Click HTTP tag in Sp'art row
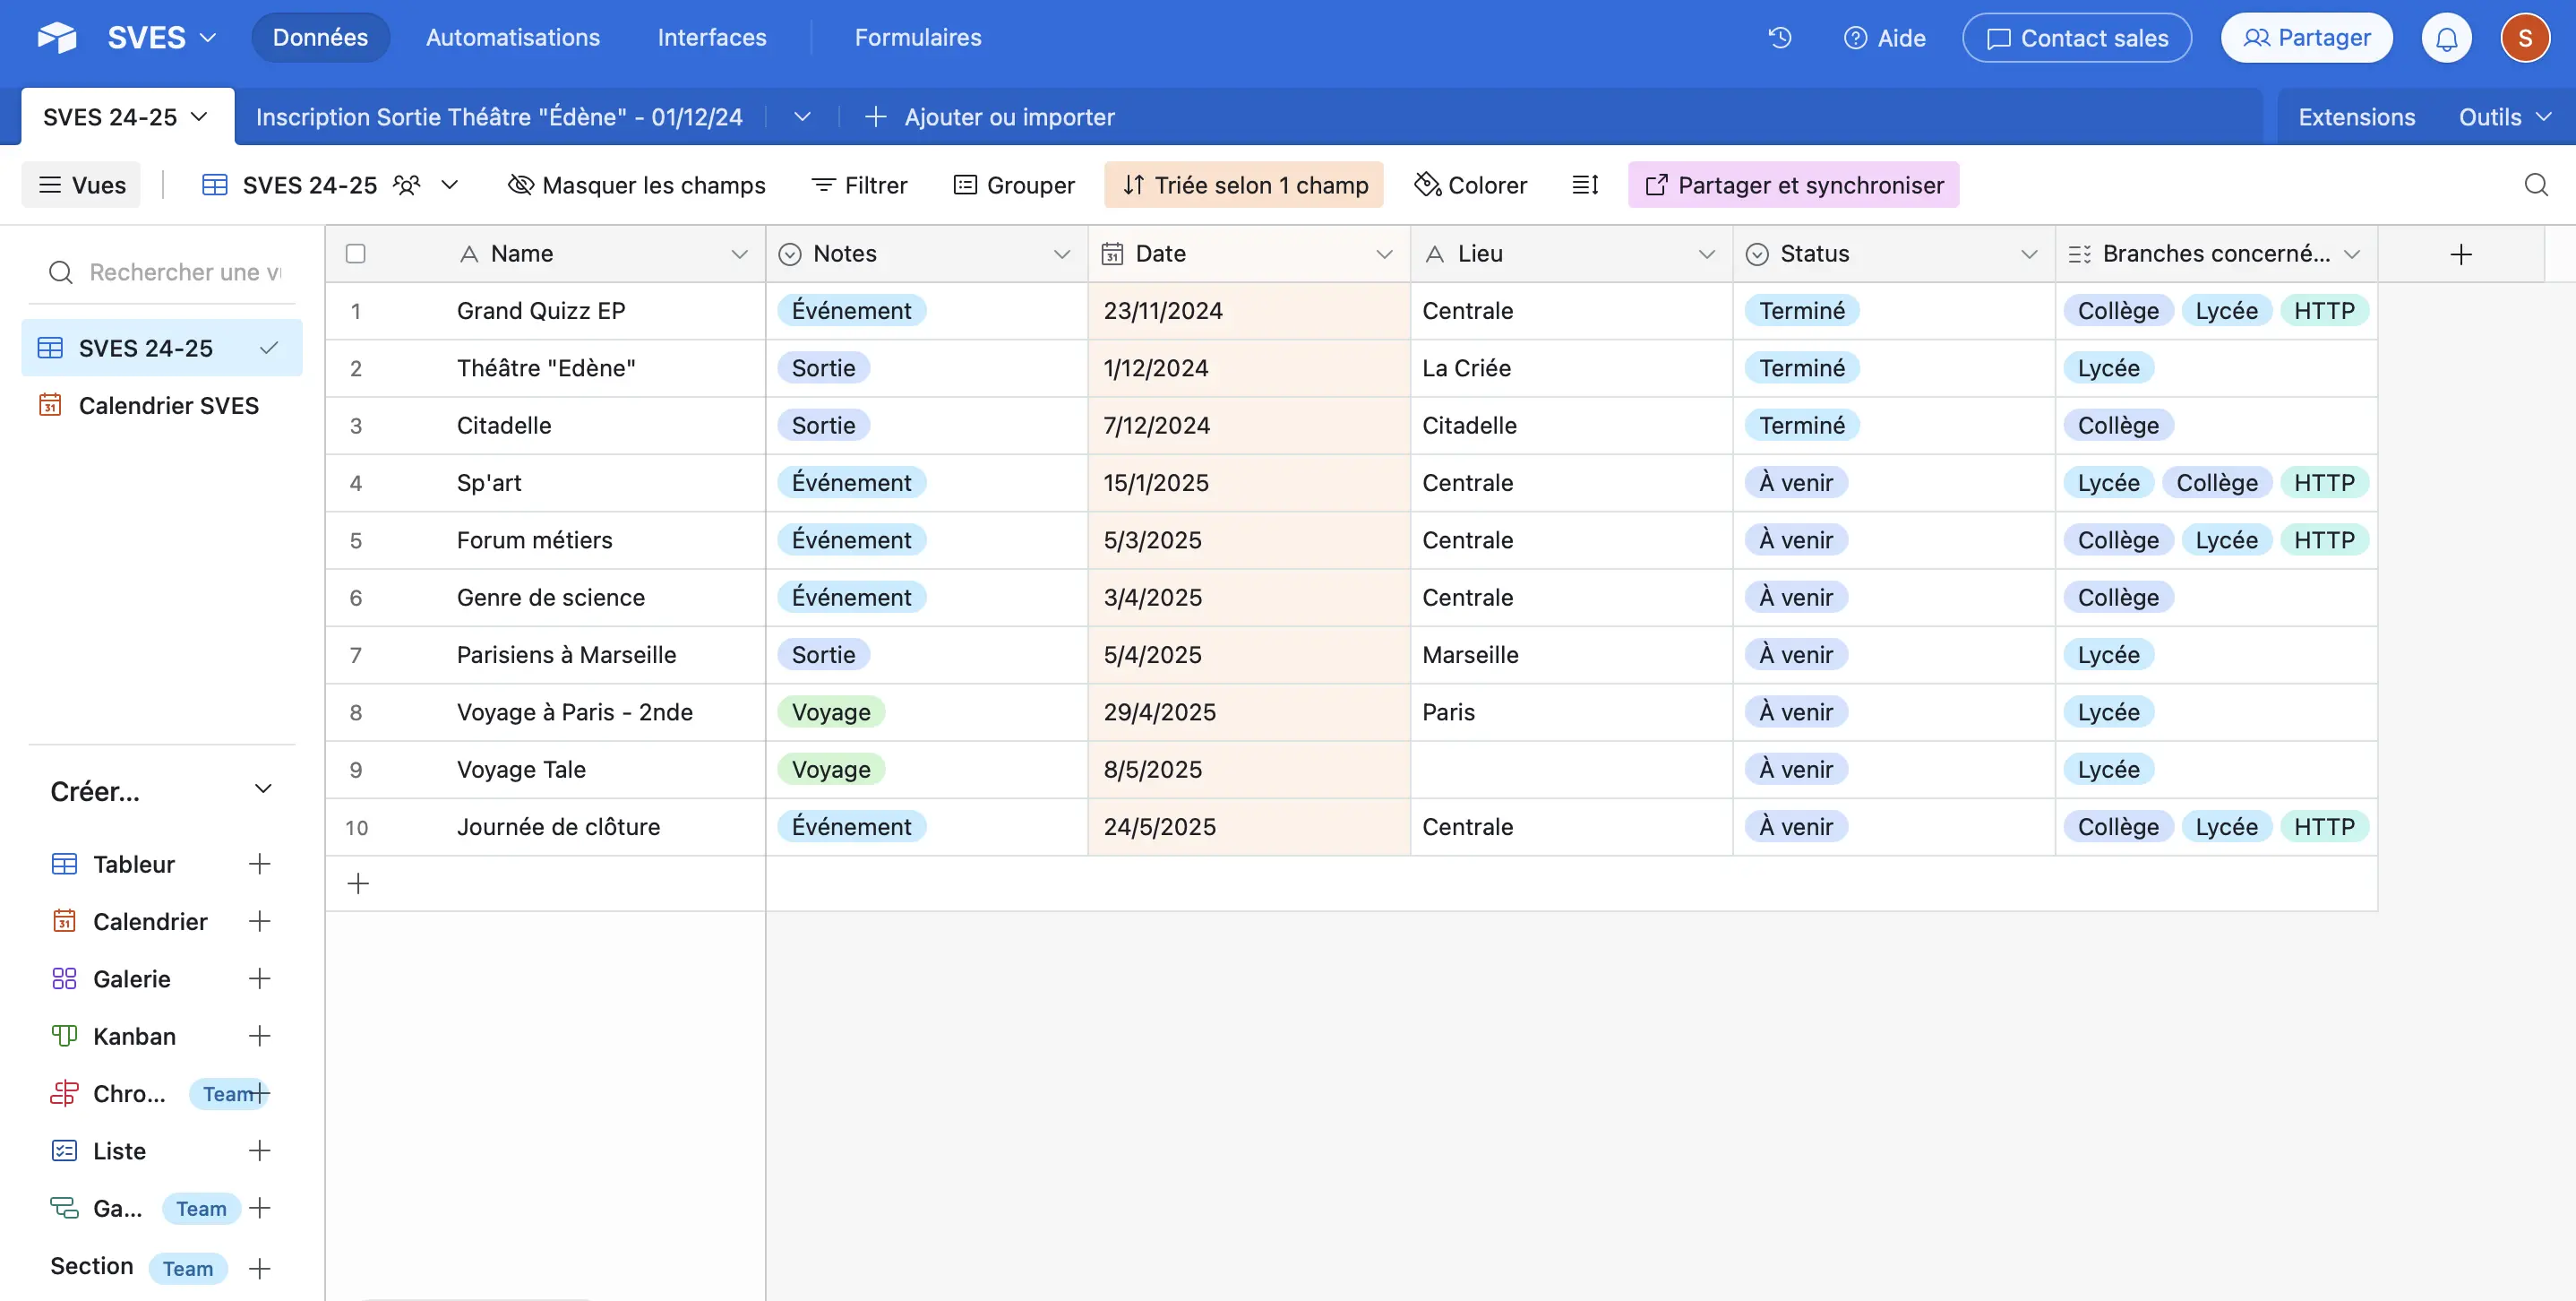 2324,483
